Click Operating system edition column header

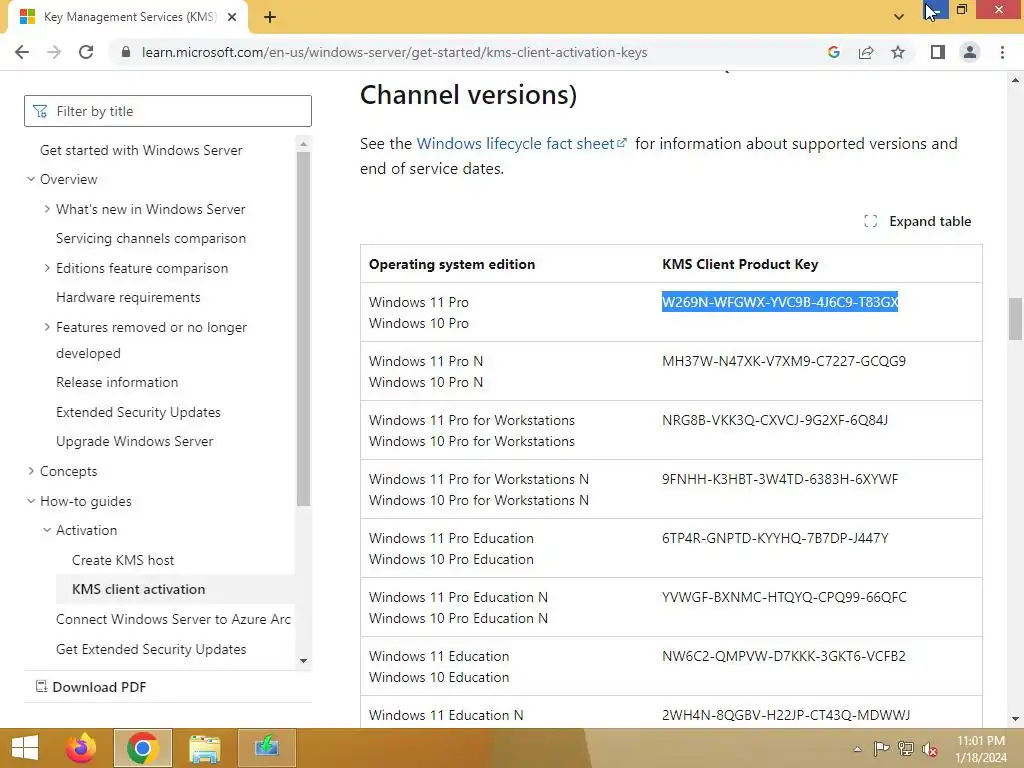(x=452, y=264)
